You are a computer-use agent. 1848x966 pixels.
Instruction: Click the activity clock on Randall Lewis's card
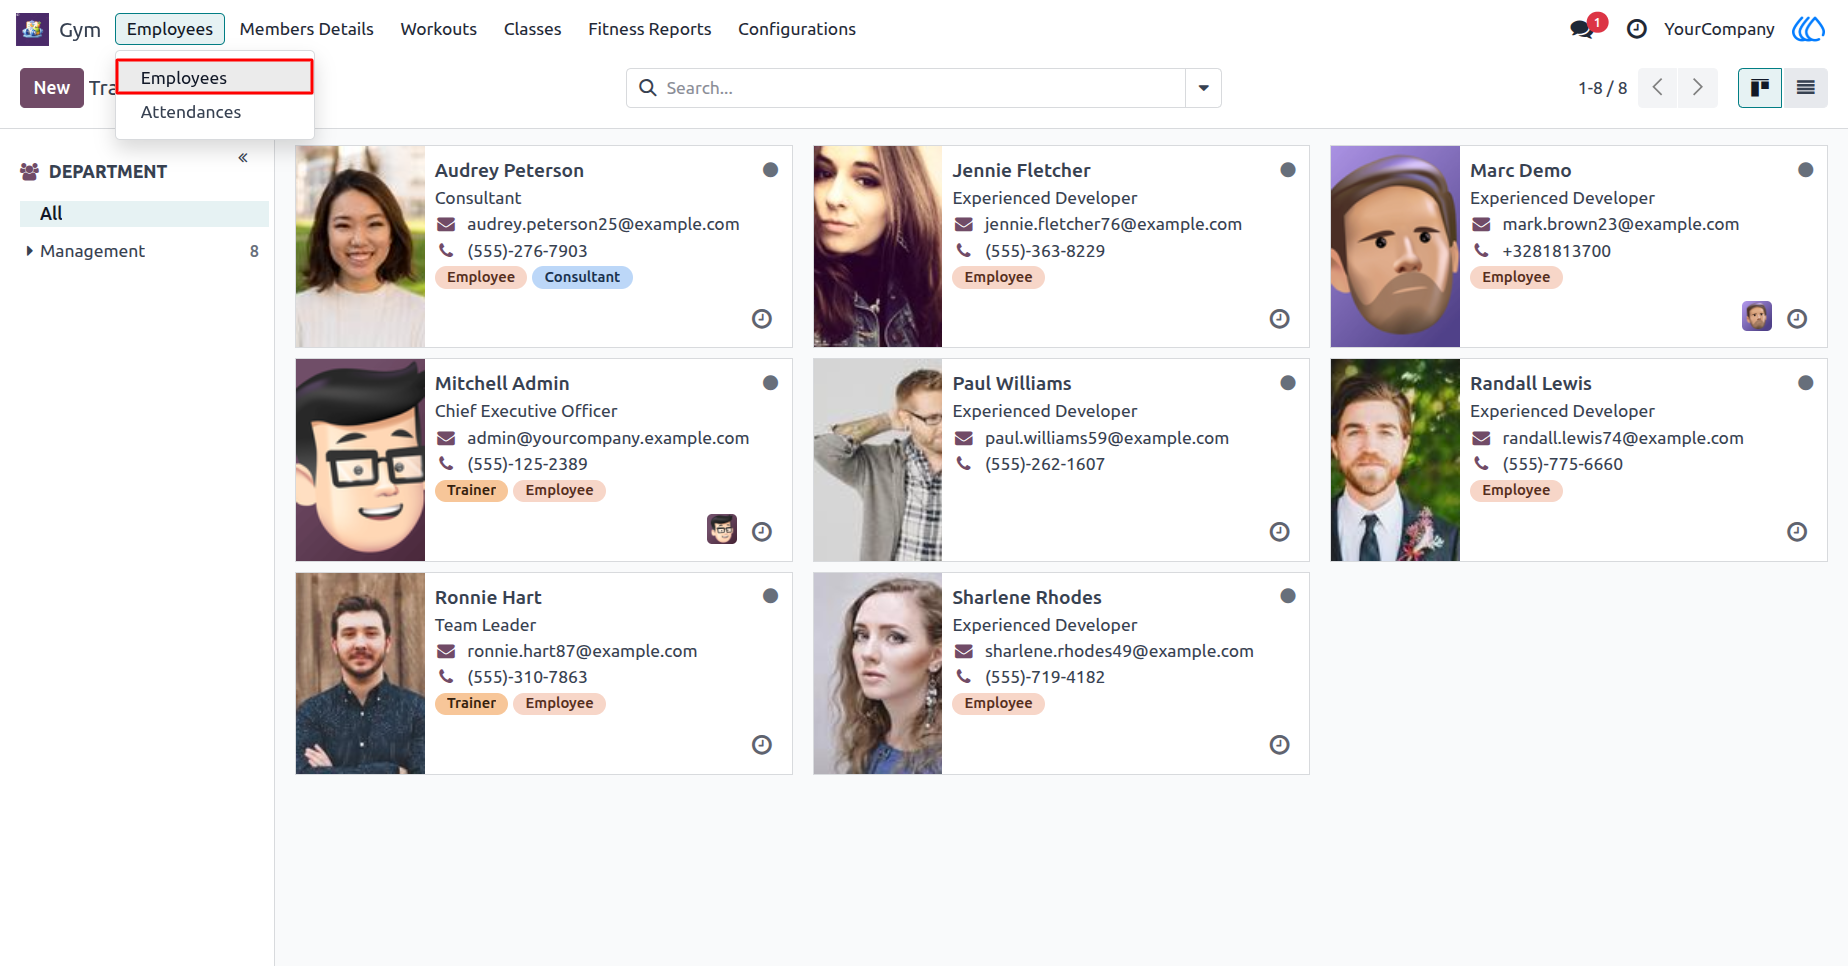(1797, 532)
